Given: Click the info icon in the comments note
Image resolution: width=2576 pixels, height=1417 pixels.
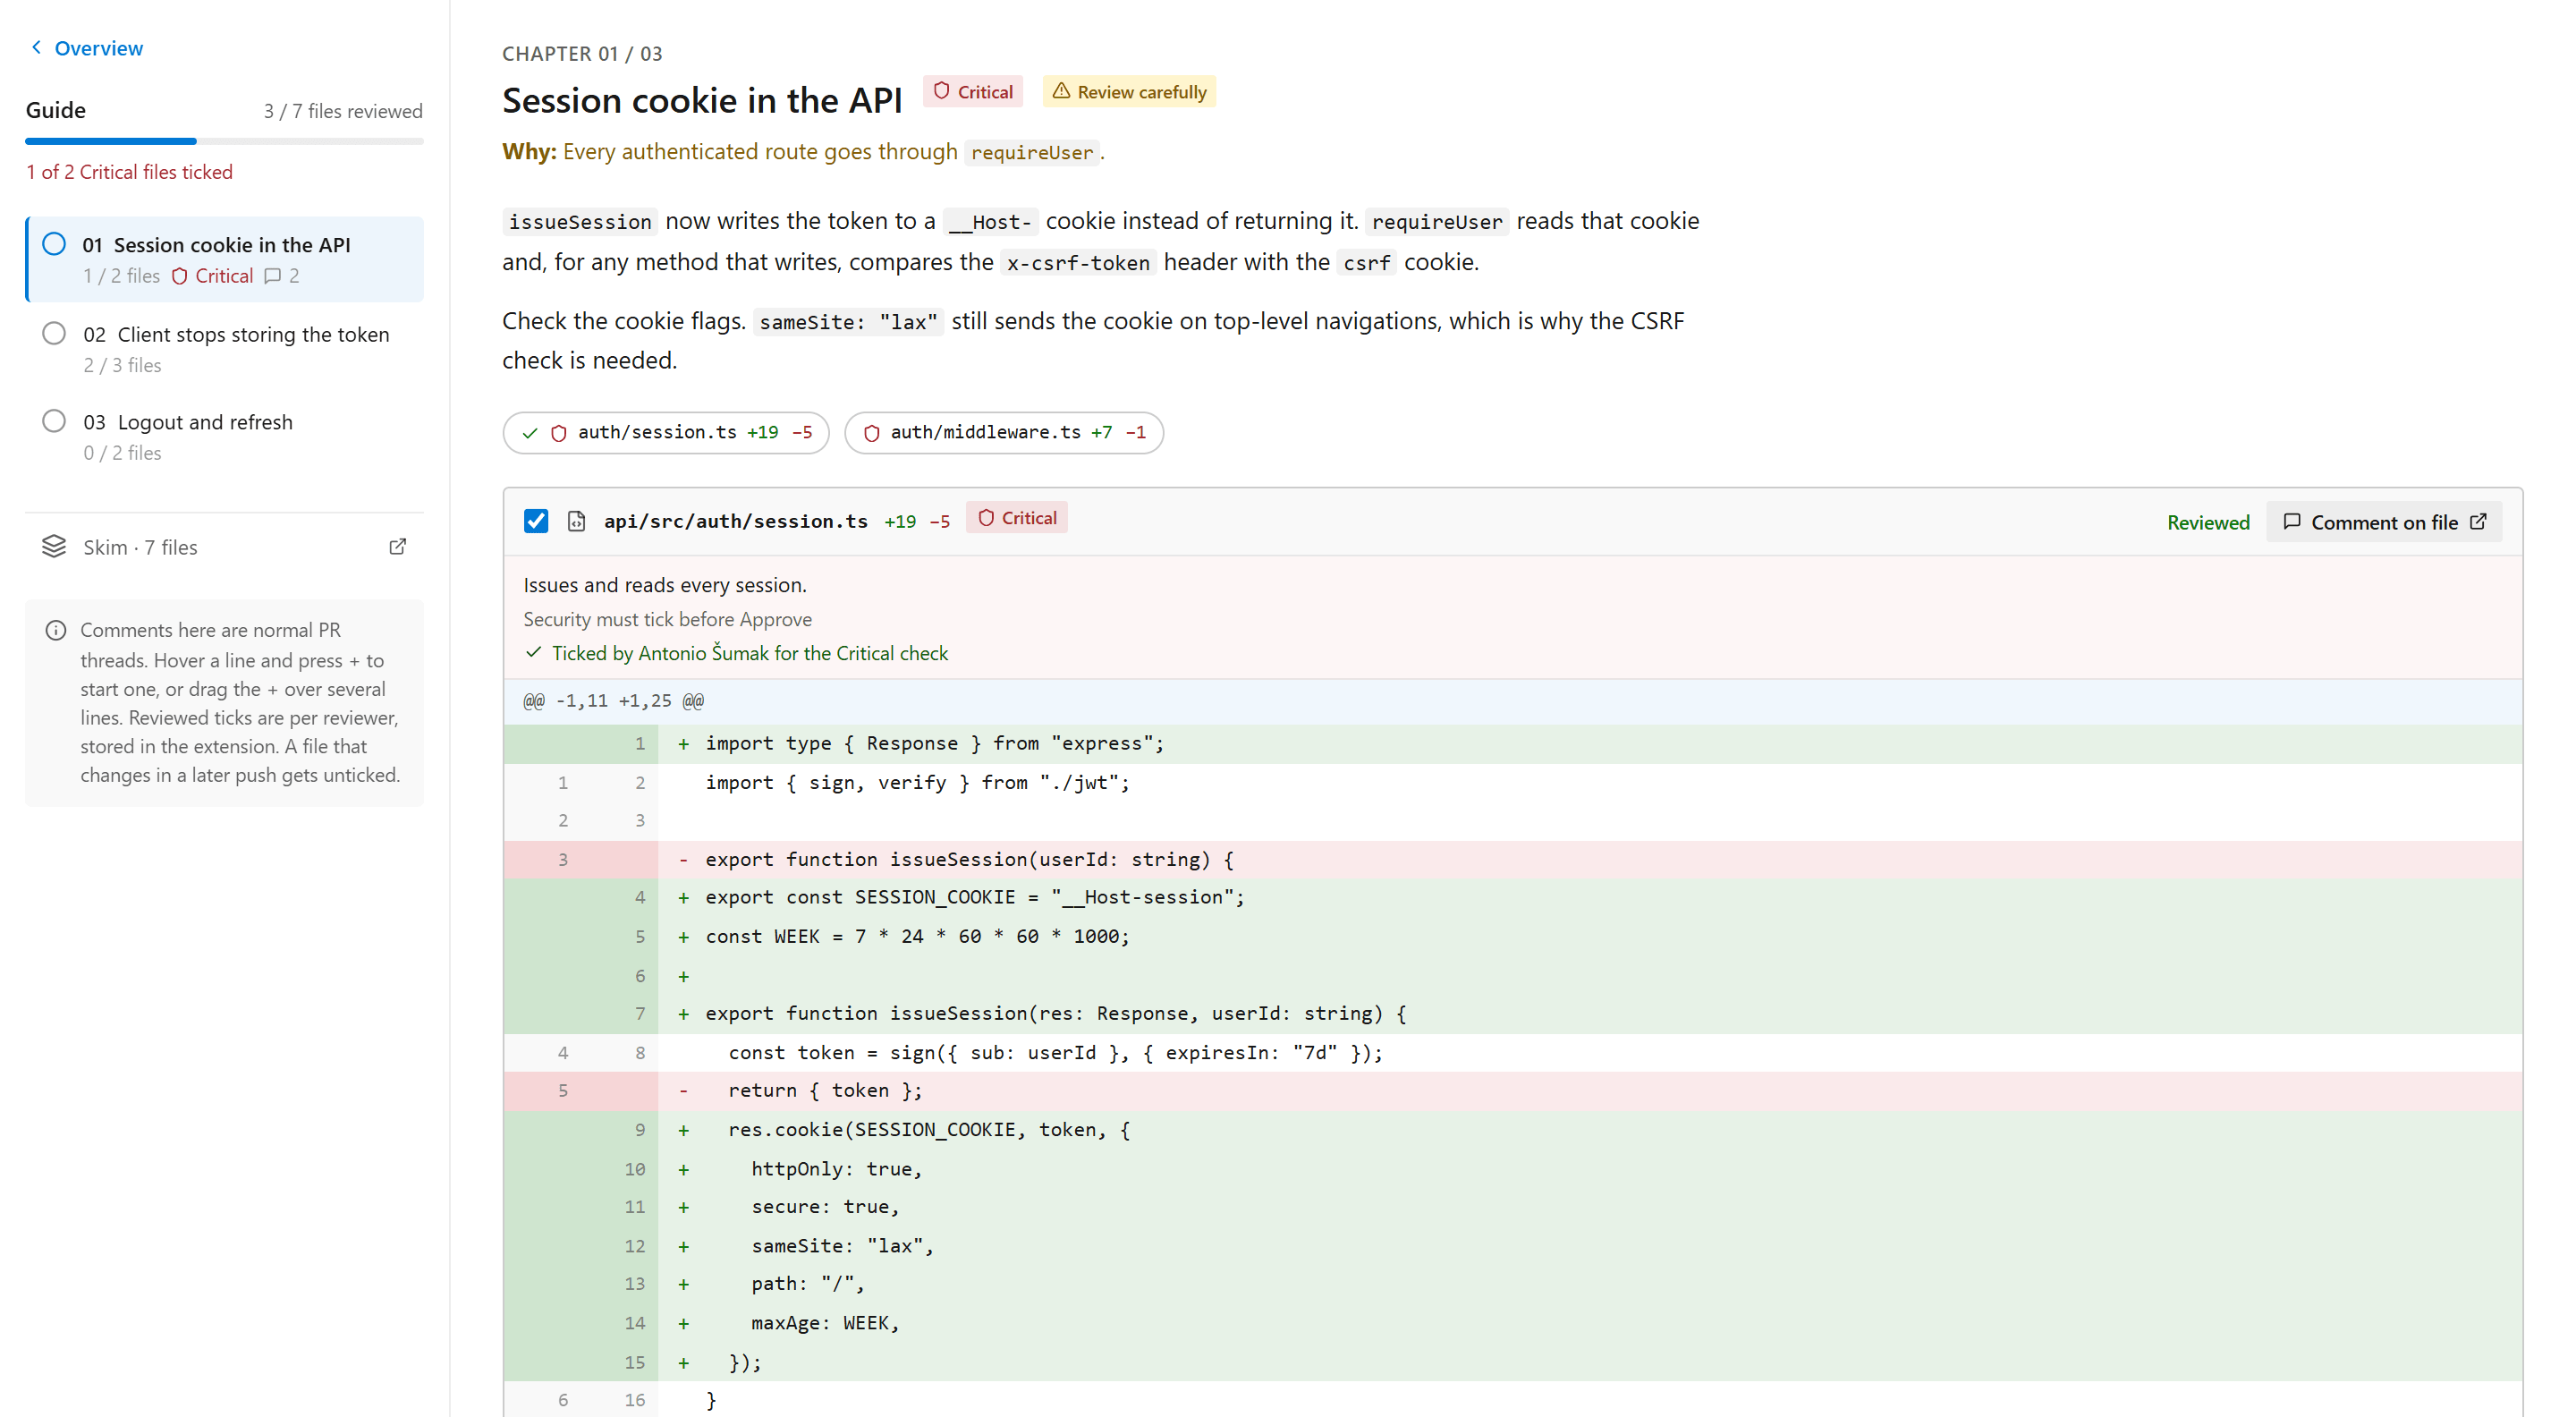Looking at the screenshot, I should [x=56, y=630].
